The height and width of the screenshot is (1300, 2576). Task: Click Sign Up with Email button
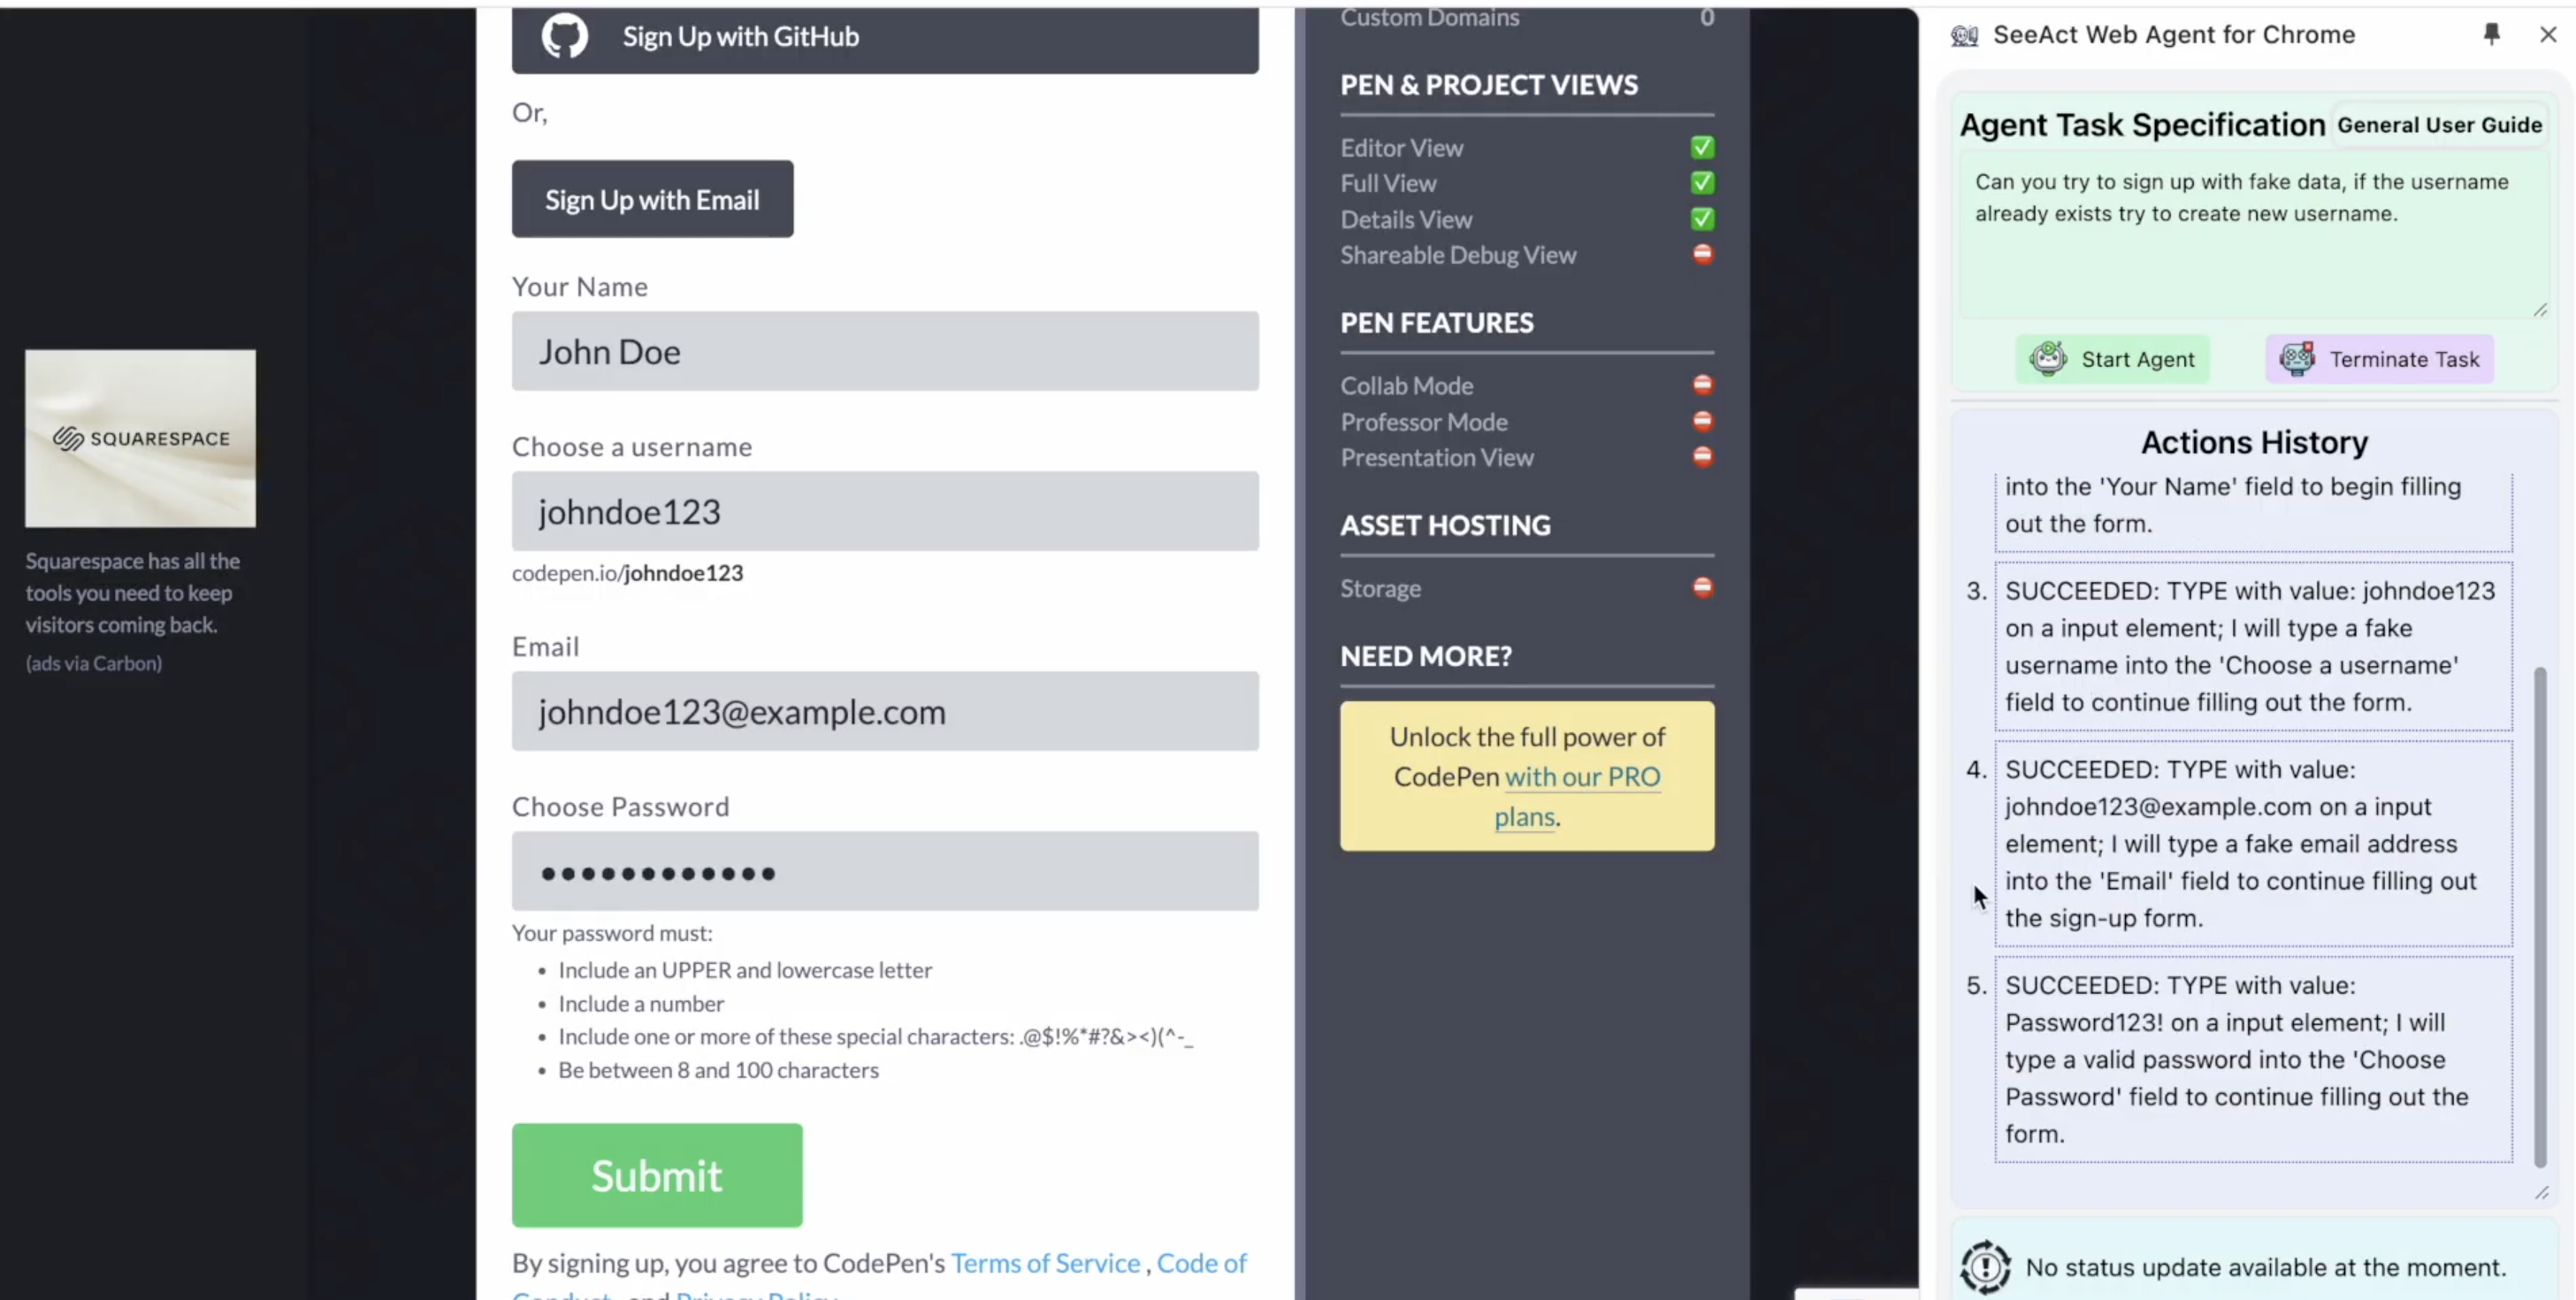point(652,199)
